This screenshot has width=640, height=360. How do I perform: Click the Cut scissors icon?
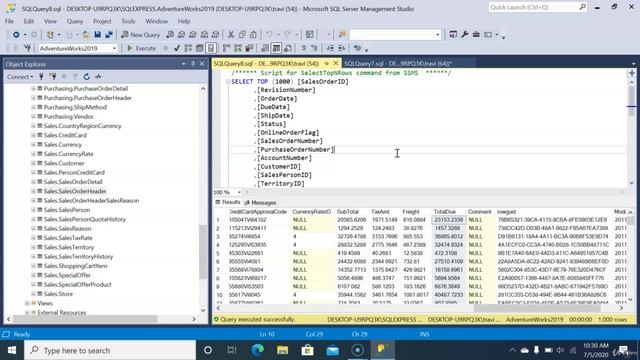point(231,35)
